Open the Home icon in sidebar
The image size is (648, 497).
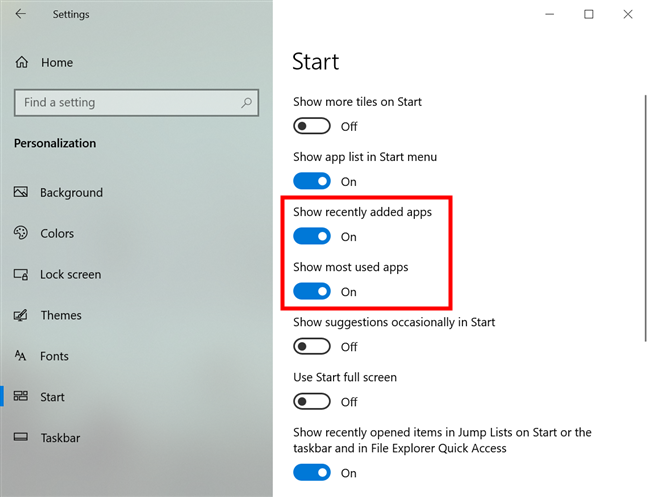21,62
